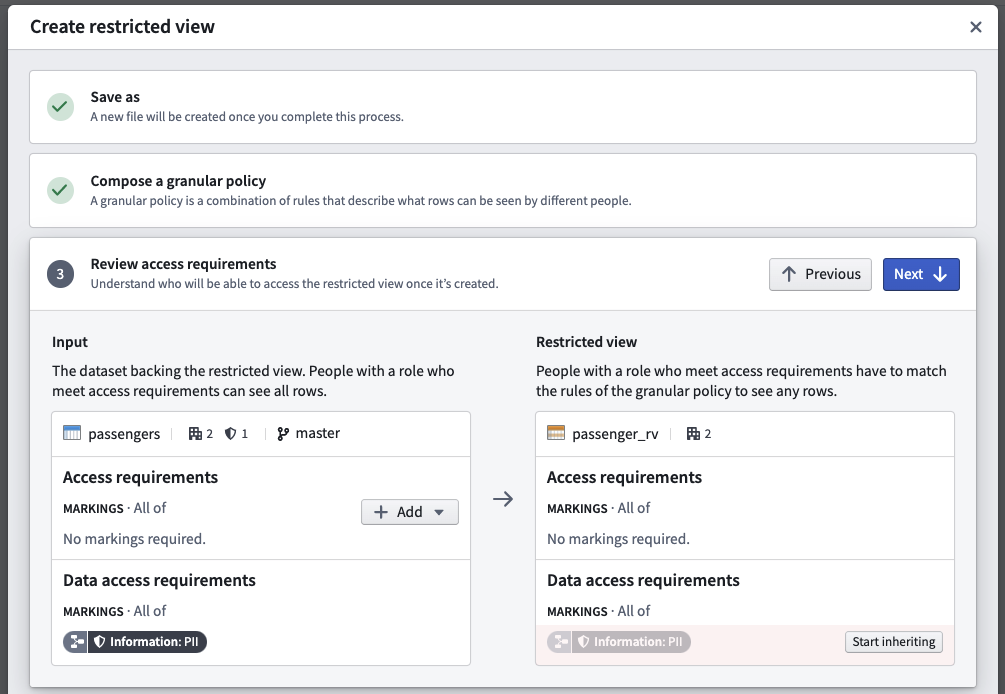Go back with the Previous button
1005x694 pixels.
pos(820,274)
